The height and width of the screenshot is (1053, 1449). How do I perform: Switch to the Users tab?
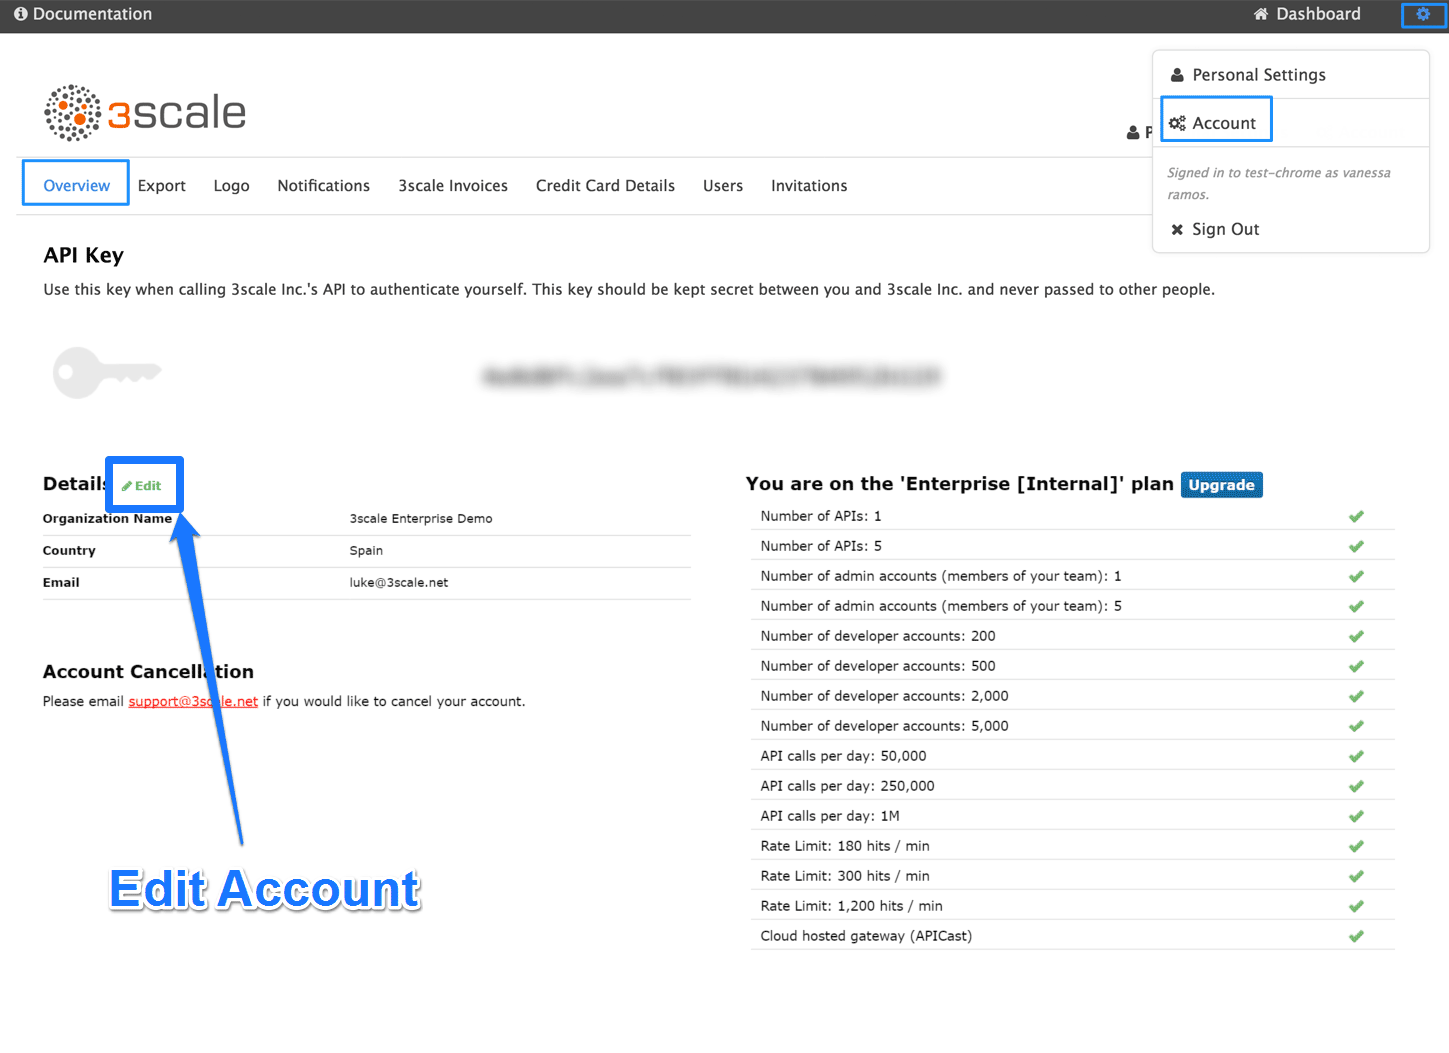(x=722, y=186)
